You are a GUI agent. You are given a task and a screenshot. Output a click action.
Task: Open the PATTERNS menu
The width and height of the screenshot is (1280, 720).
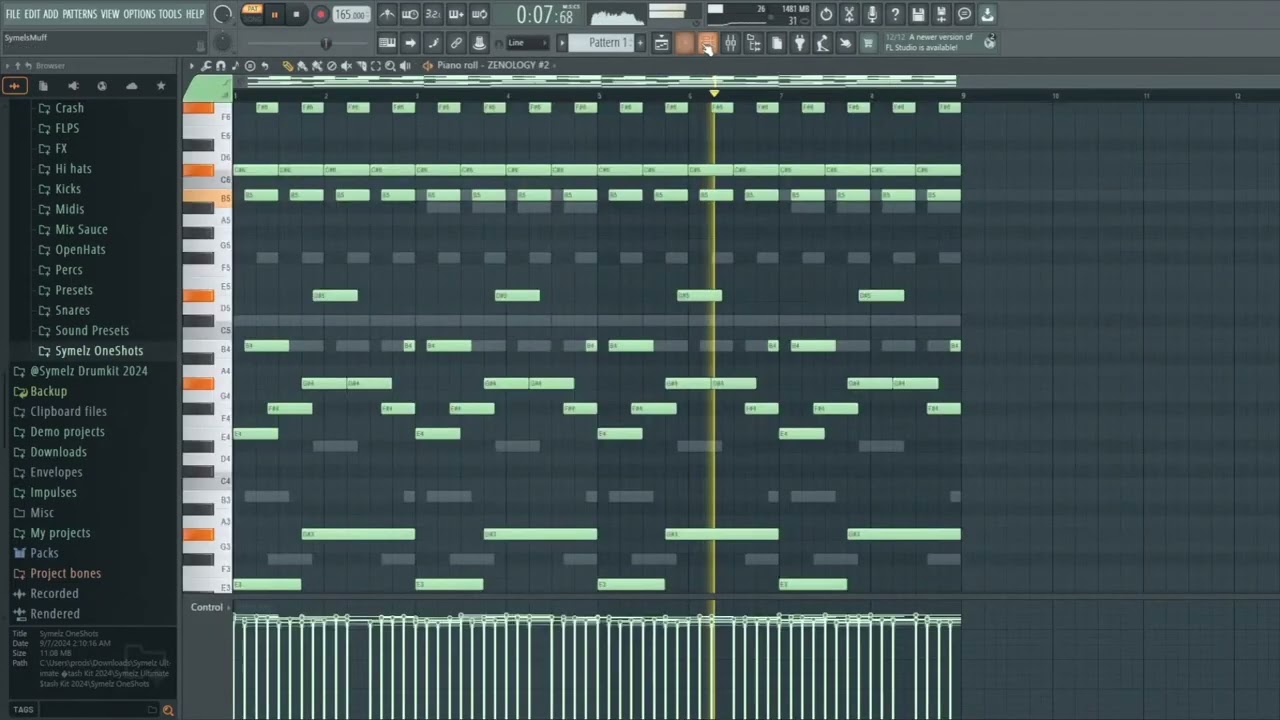[79, 14]
